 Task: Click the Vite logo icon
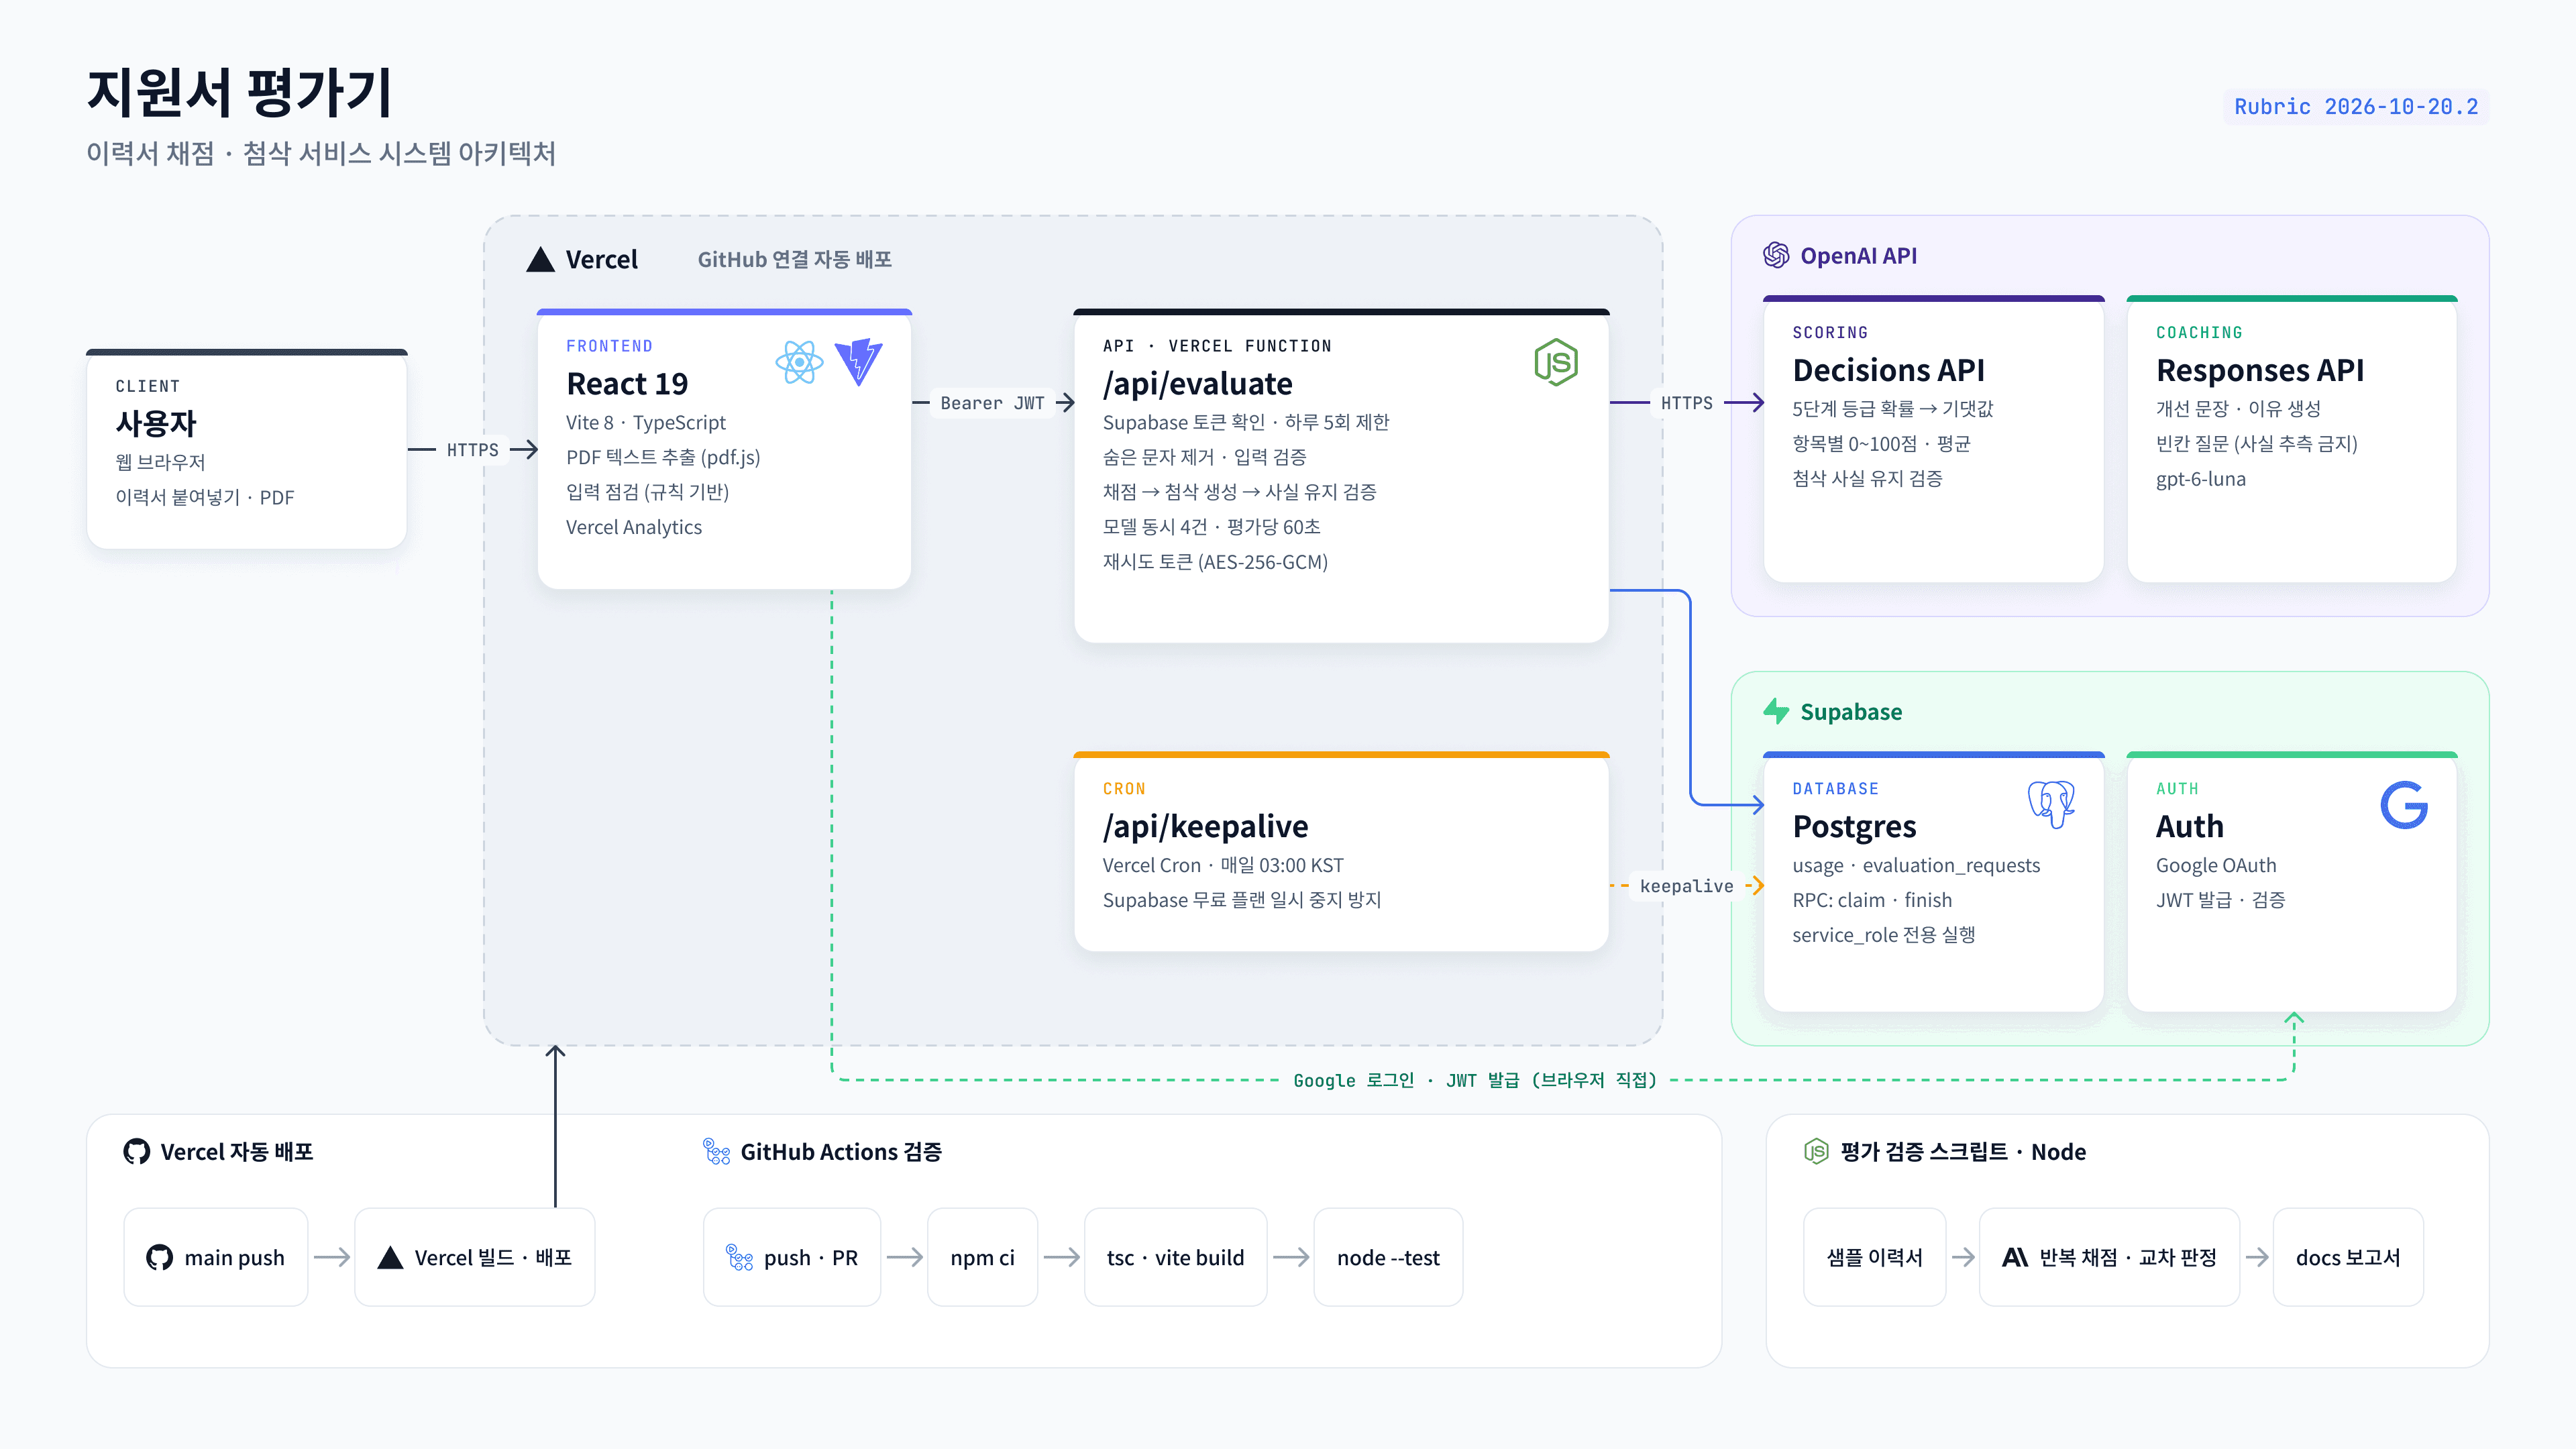click(x=859, y=362)
